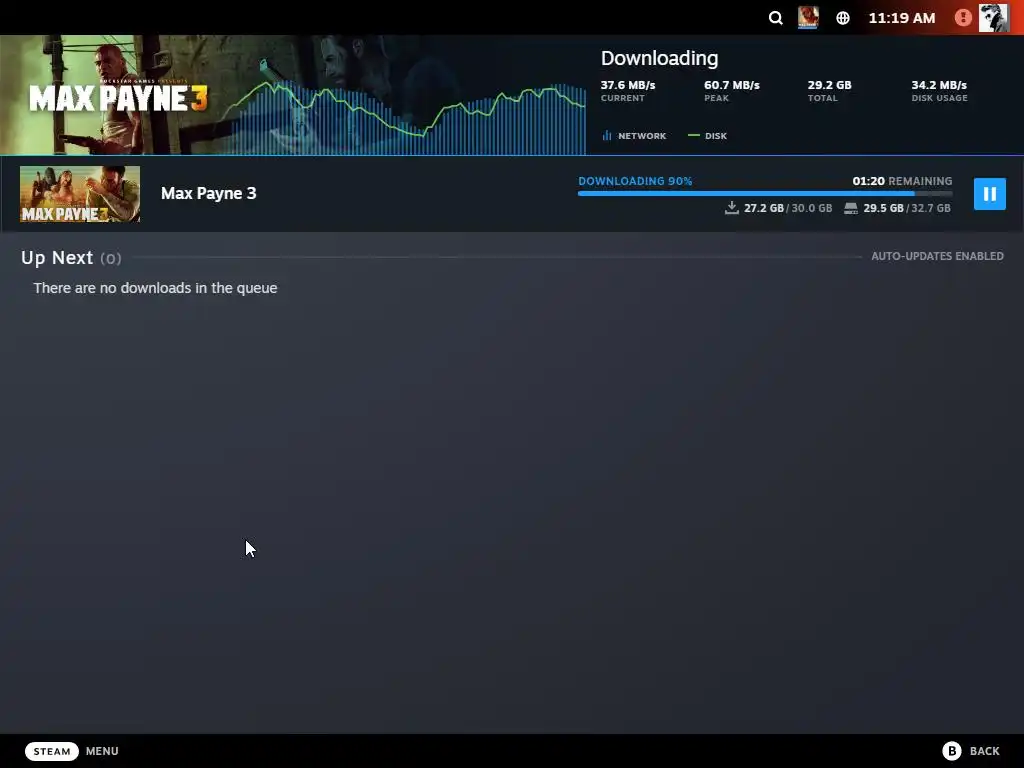Open the search magnifier icon
The width and height of the screenshot is (1024, 768).
click(x=775, y=18)
